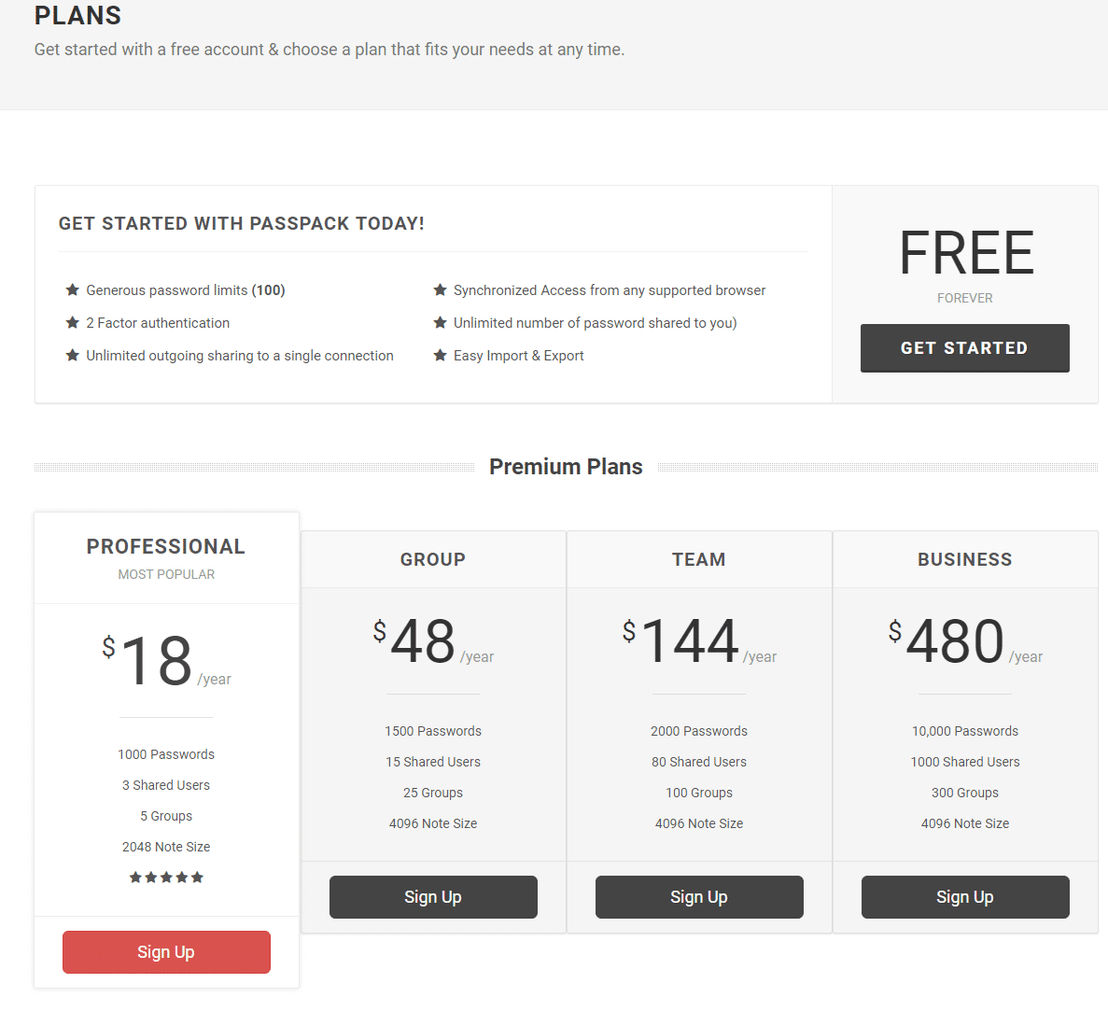Click star icon beside Generous password limits
The image size is (1108, 1027).
coord(72,290)
